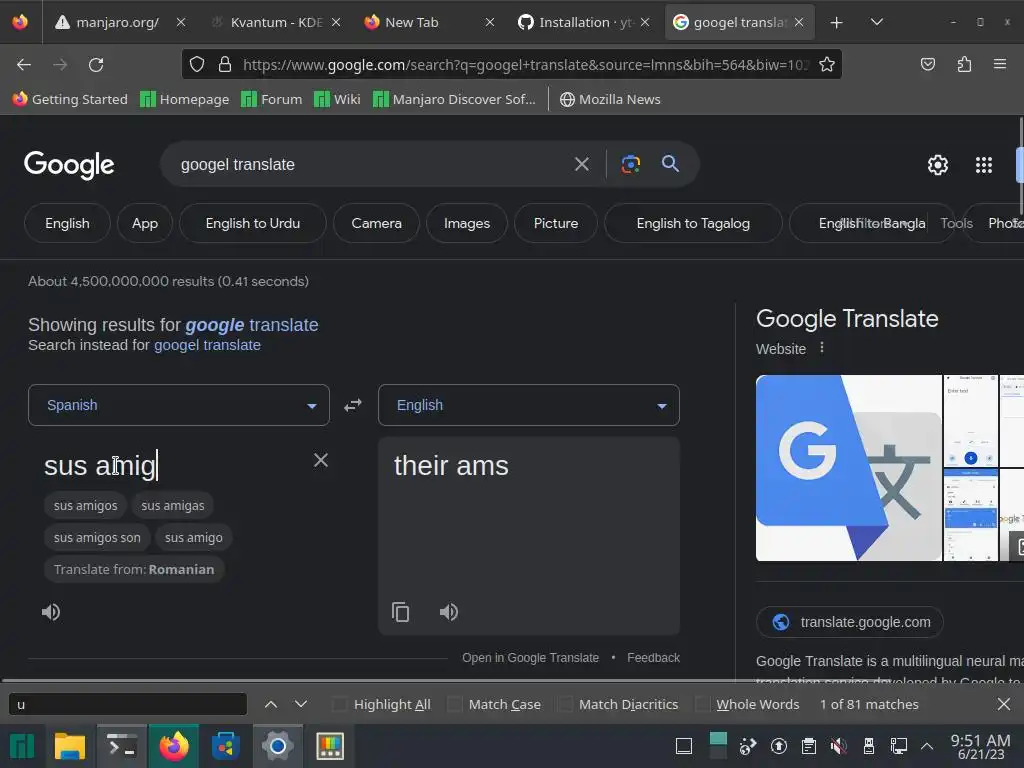The width and height of the screenshot is (1024, 768).
Task: Select the 'English to Tagalog' filter chip
Action: pos(693,223)
